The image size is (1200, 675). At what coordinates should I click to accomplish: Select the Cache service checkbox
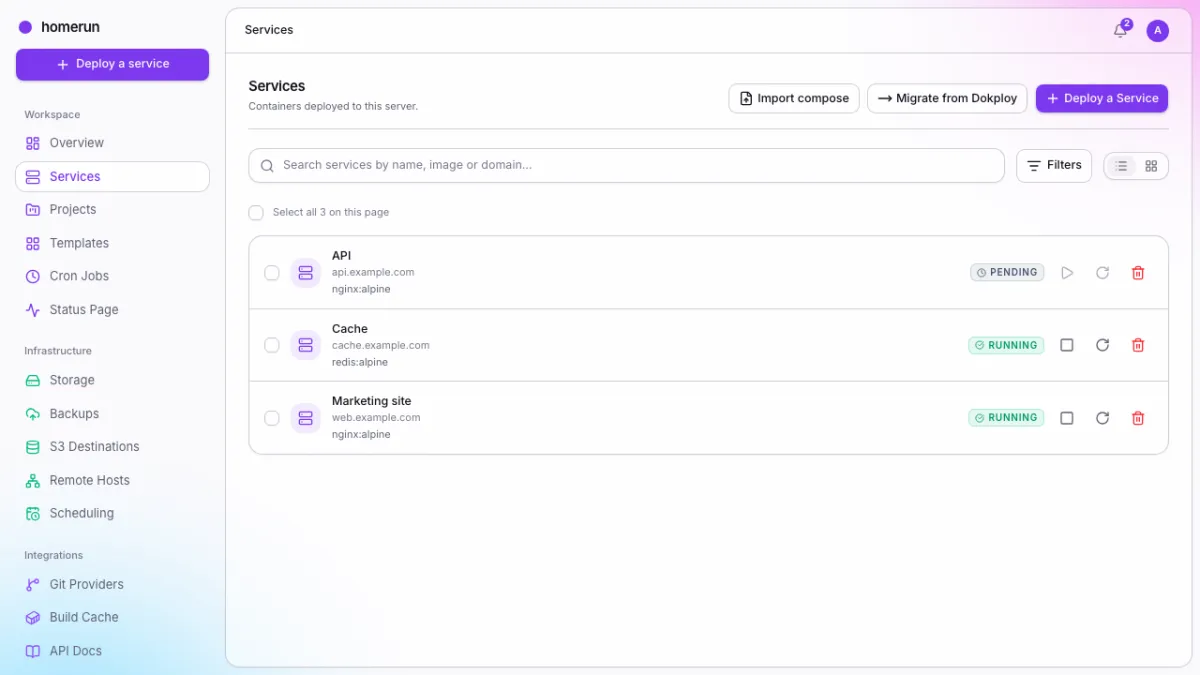[x=272, y=345]
